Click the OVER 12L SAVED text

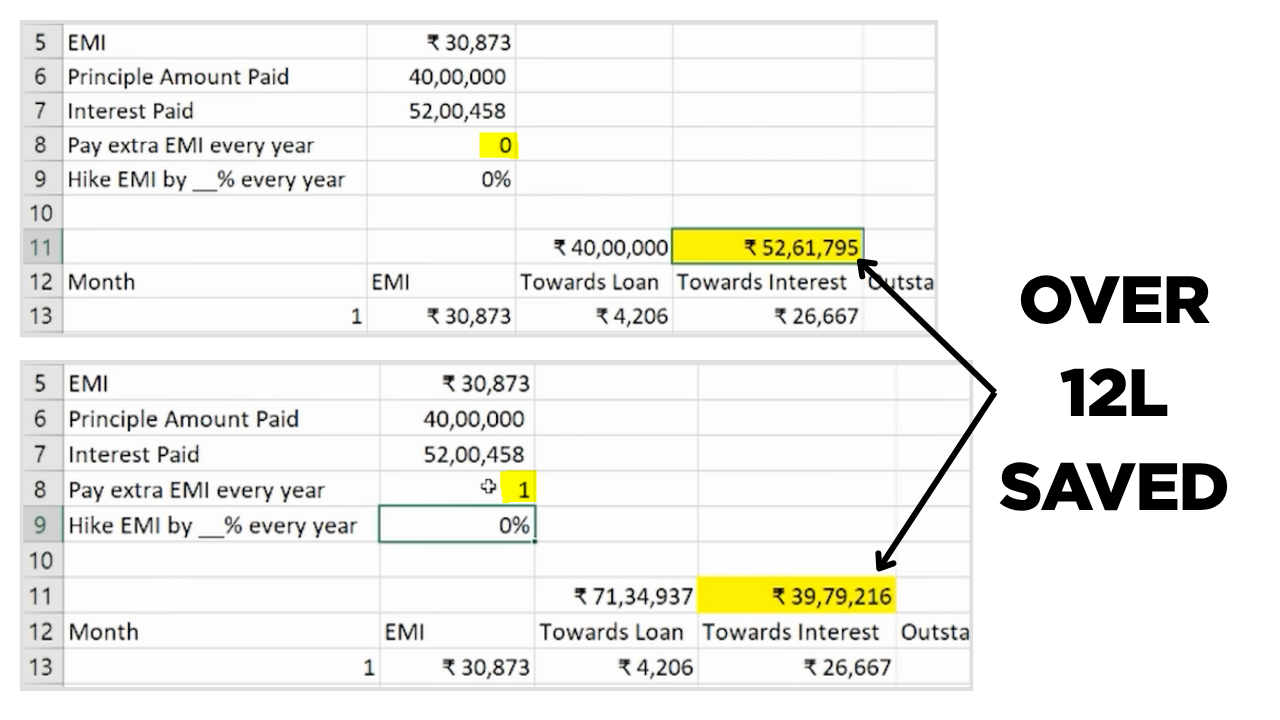coord(1113,396)
